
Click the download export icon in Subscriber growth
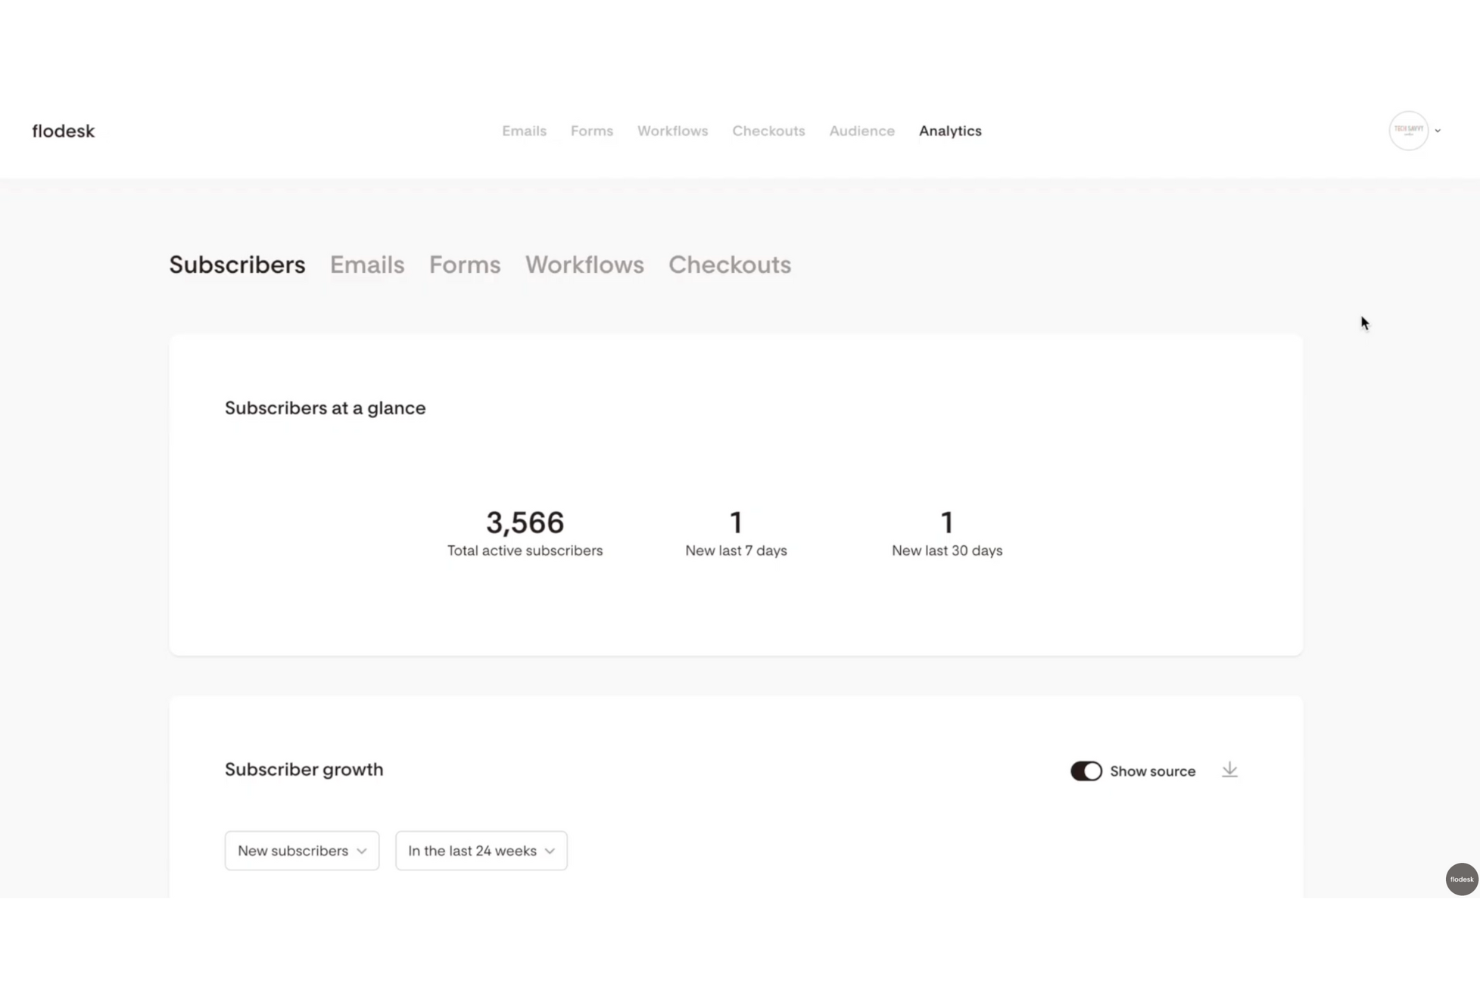pyautogui.click(x=1229, y=770)
